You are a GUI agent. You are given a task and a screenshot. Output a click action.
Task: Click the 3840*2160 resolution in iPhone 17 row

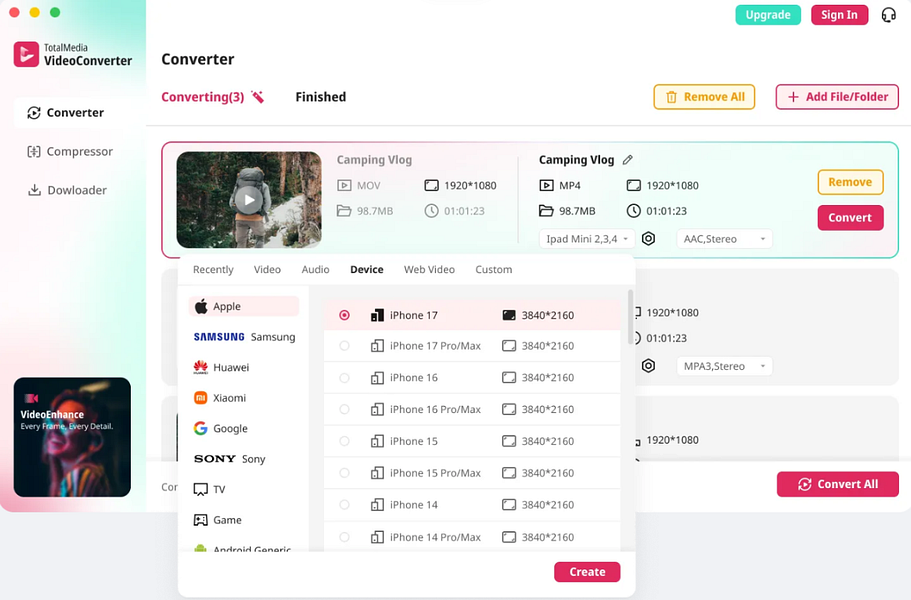point(548,315)
